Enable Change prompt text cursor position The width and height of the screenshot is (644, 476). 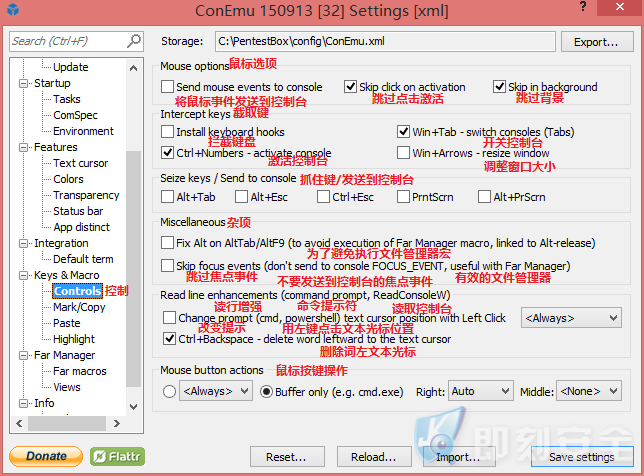pos(169,318)
